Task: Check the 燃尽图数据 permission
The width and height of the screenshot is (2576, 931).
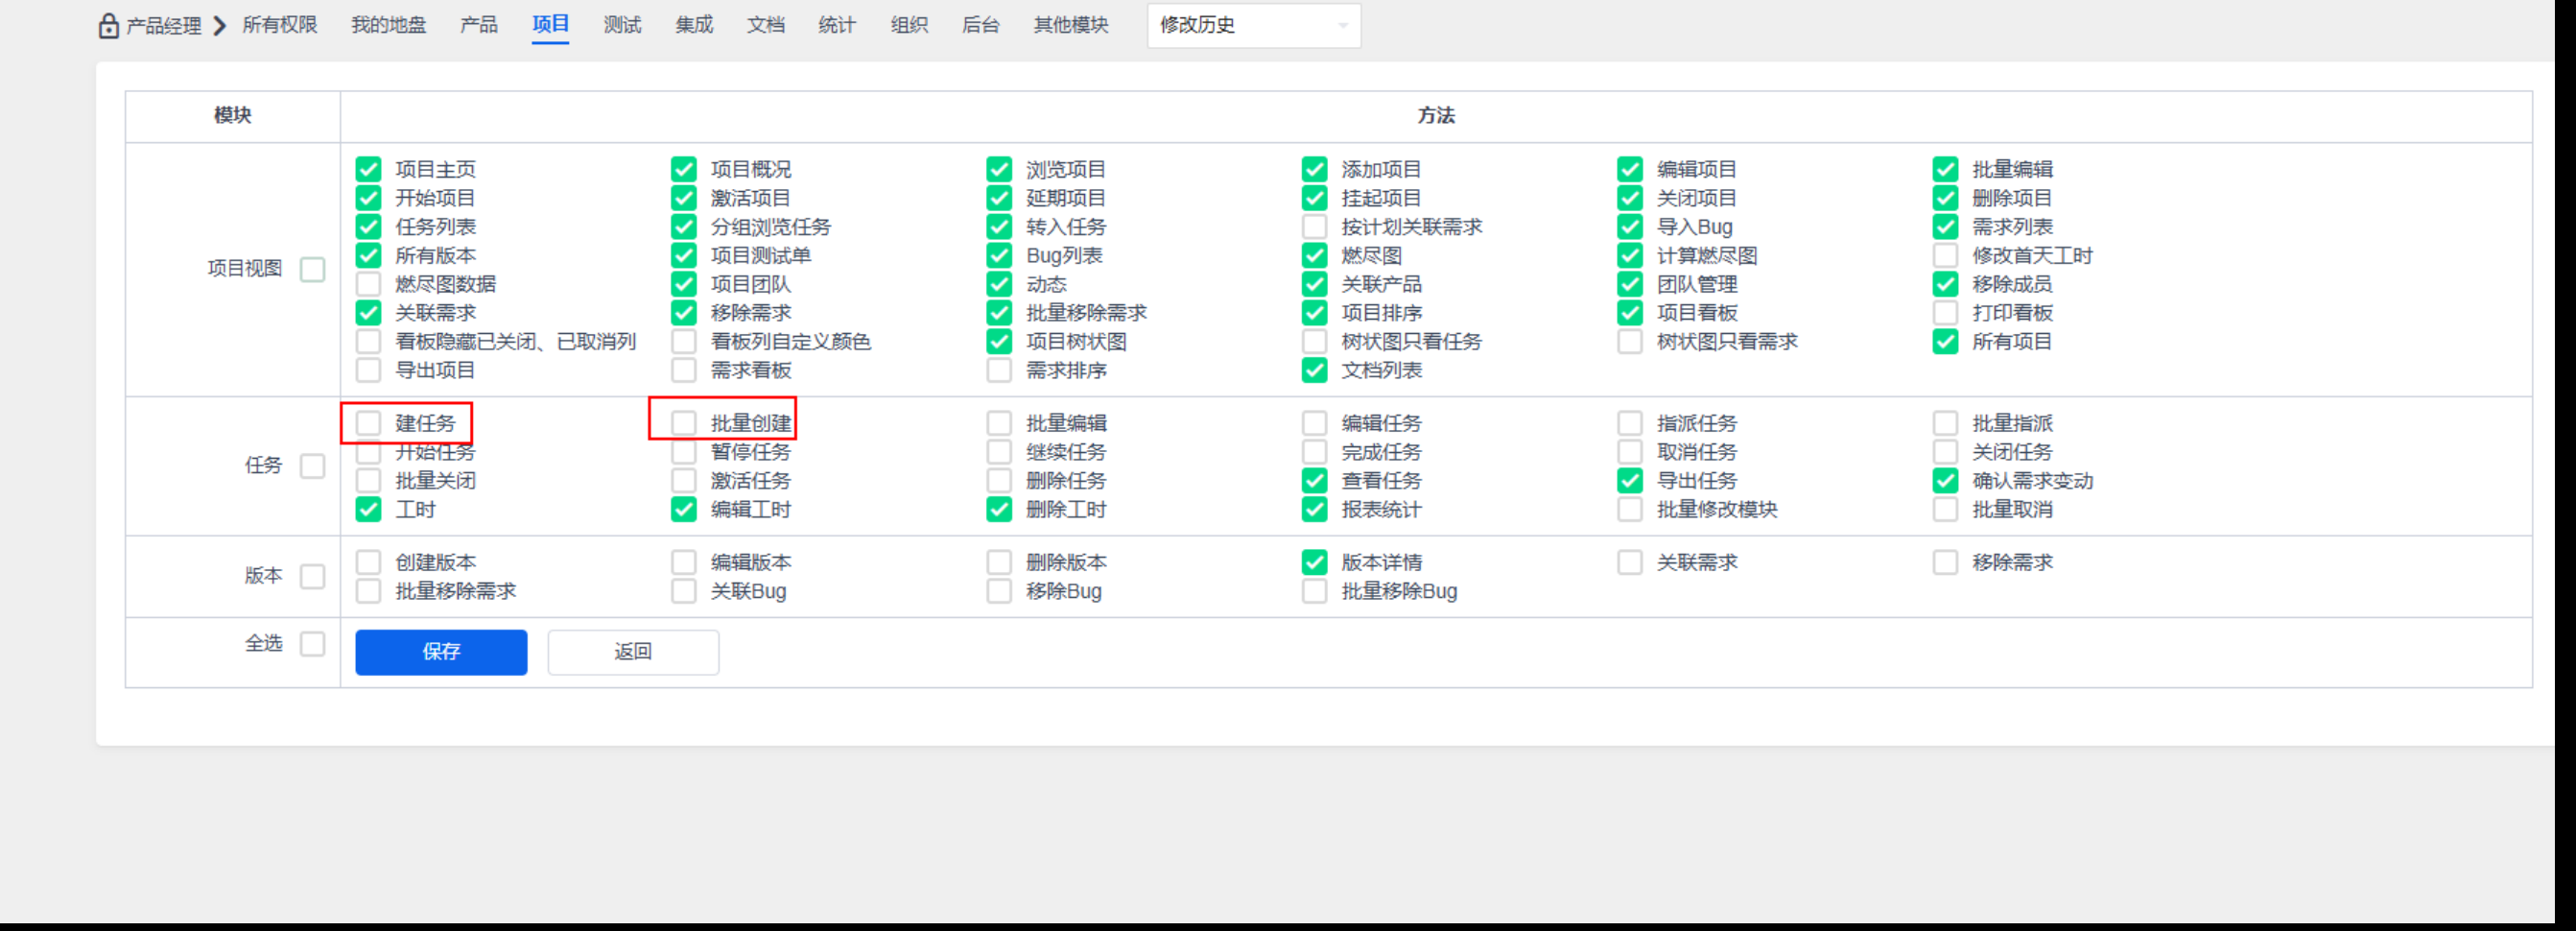Action: click(x=368, y=284)
